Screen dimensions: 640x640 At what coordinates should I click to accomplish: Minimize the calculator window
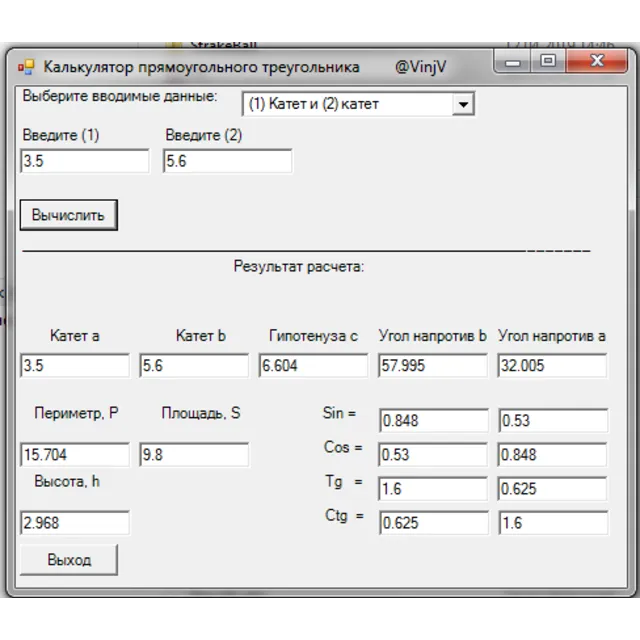[512, 62]
